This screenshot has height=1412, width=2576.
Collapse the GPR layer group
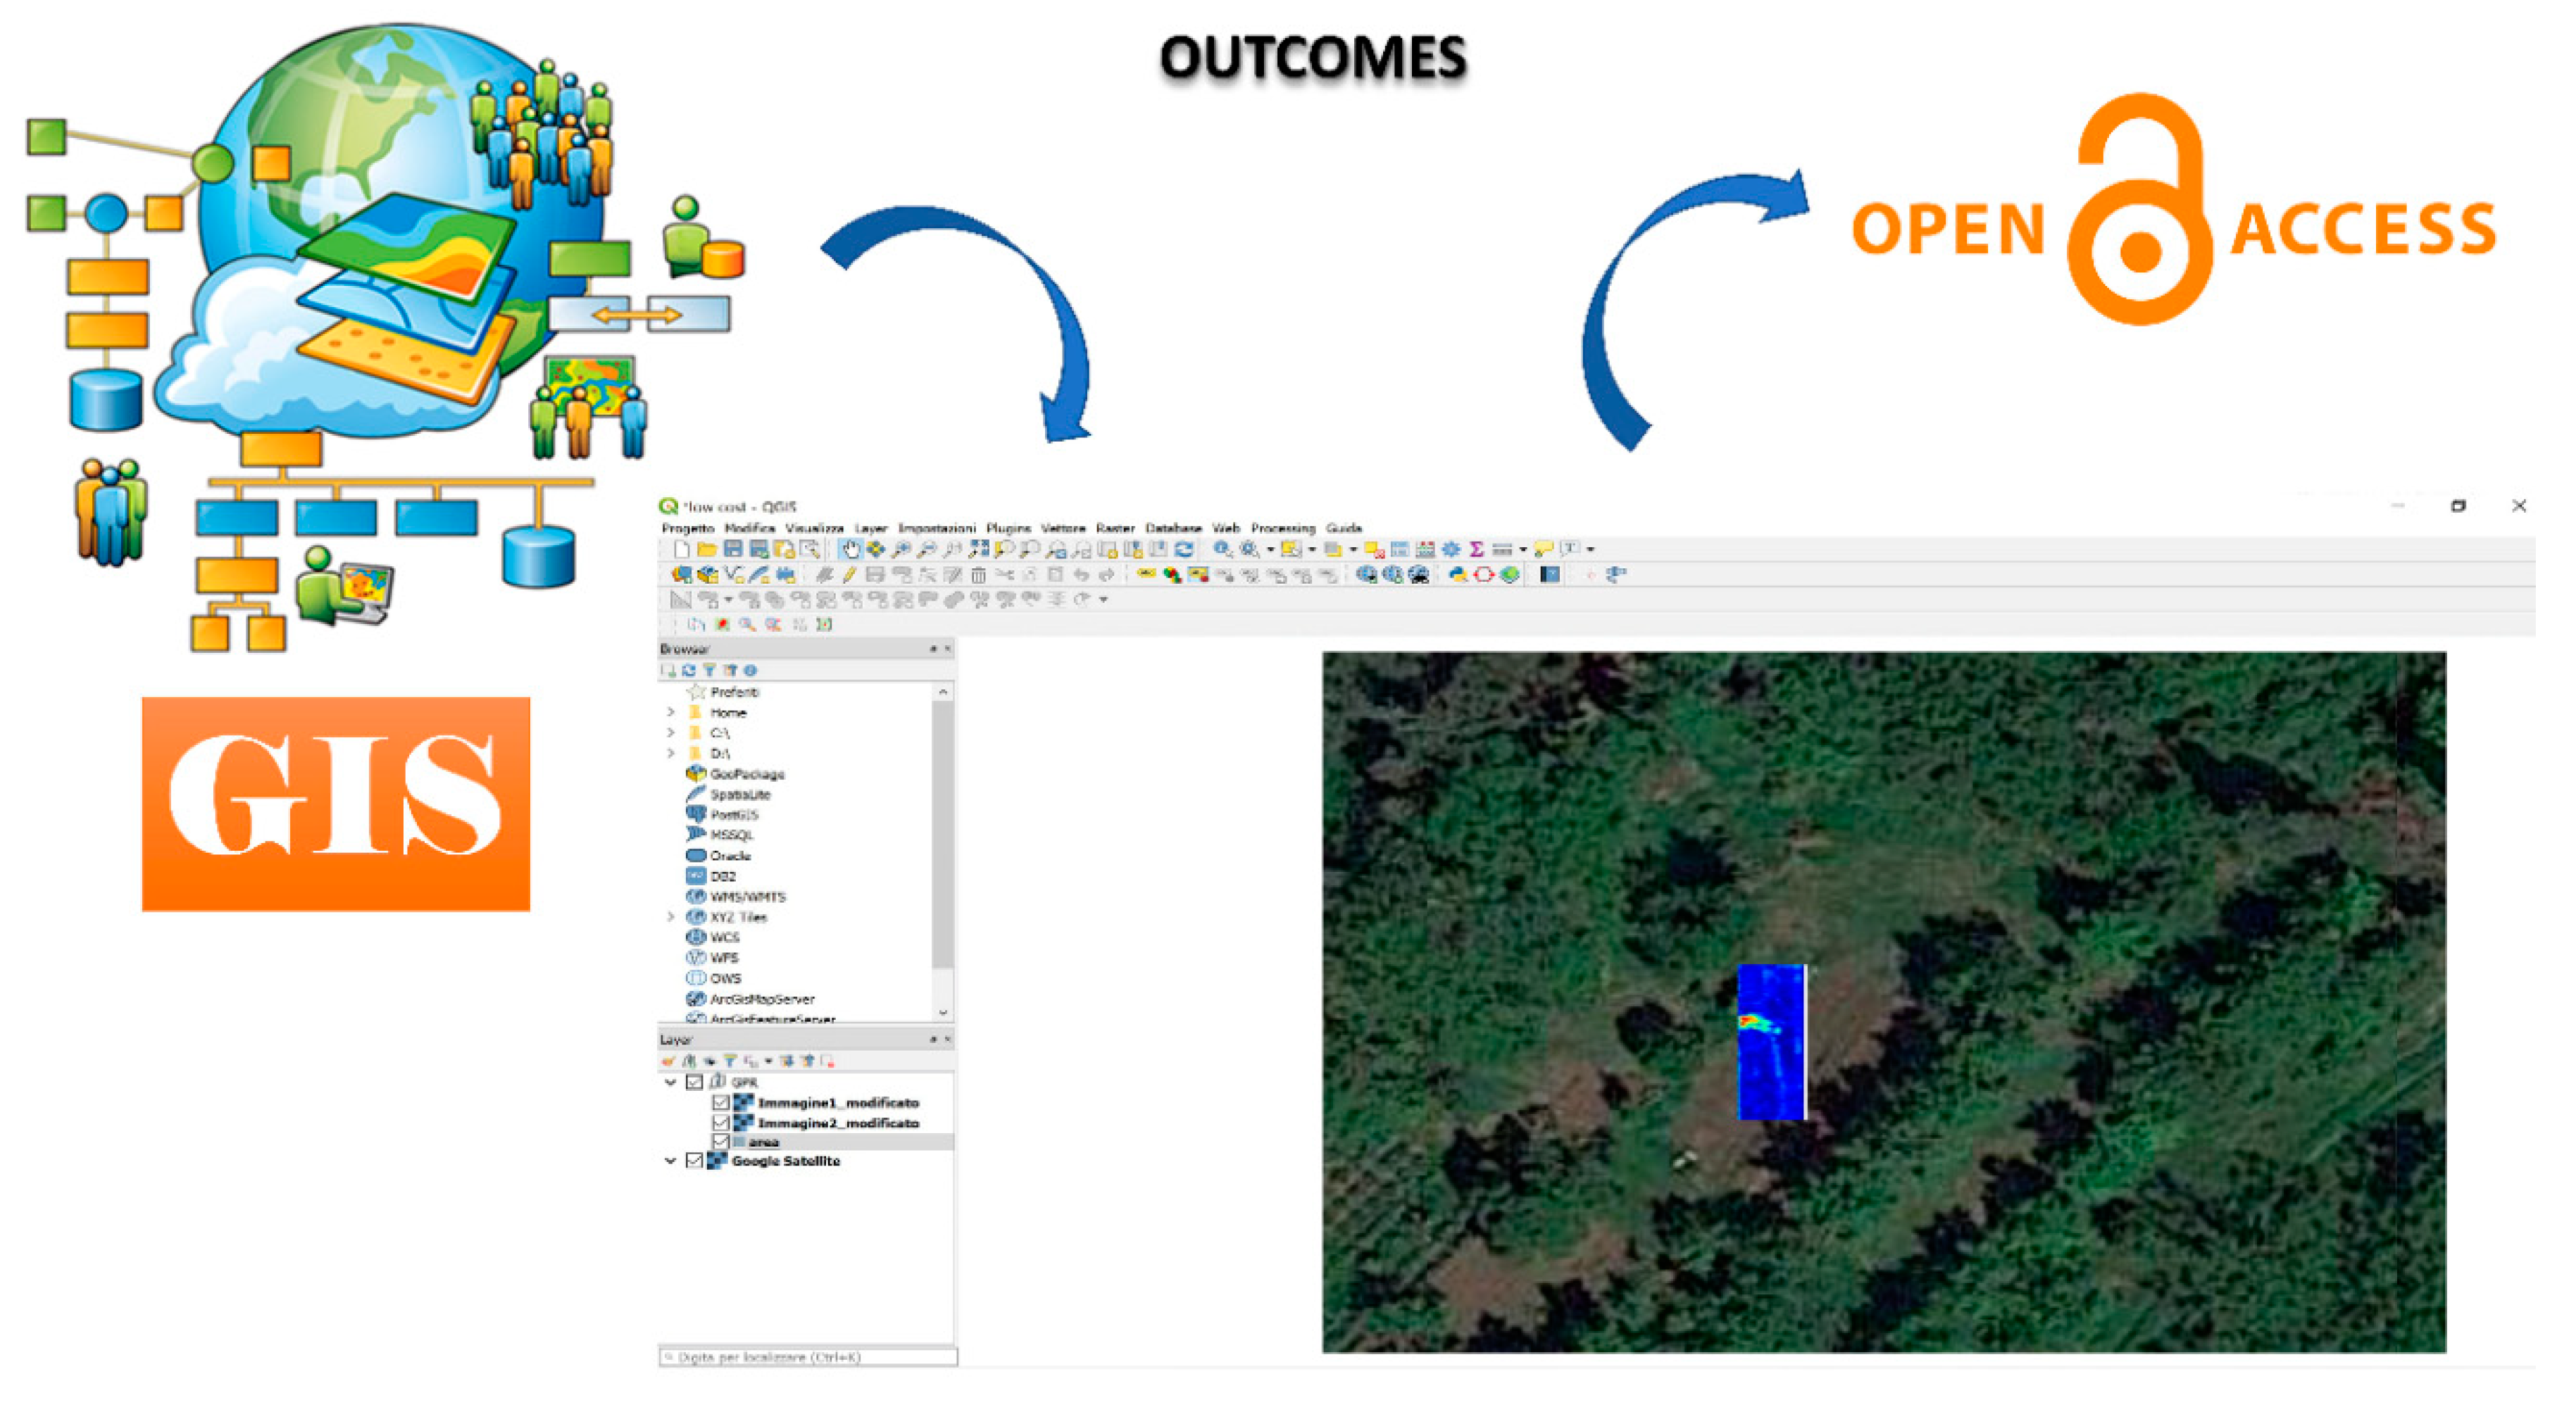point(671,1082)
